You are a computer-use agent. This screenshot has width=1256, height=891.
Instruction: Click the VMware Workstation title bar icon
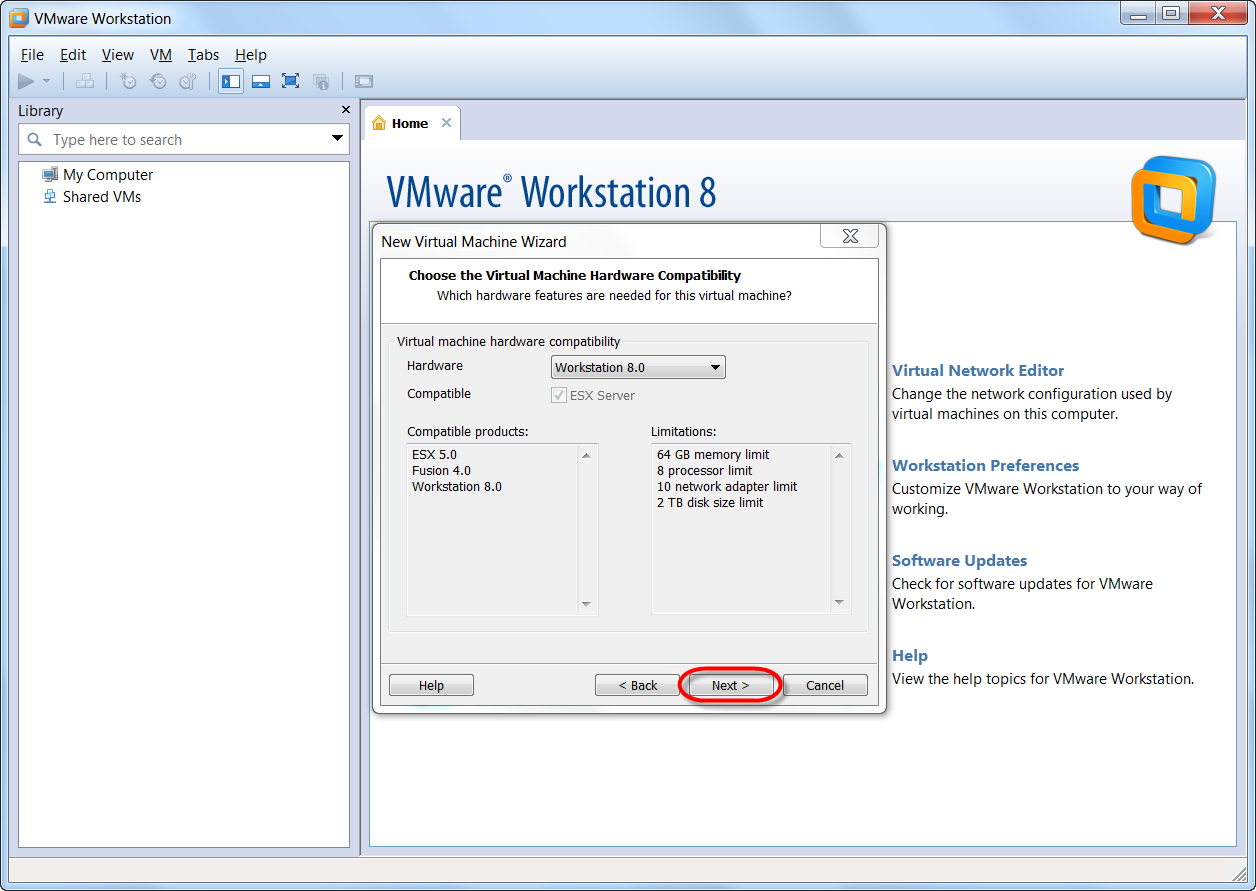click(x=18, y=18)
